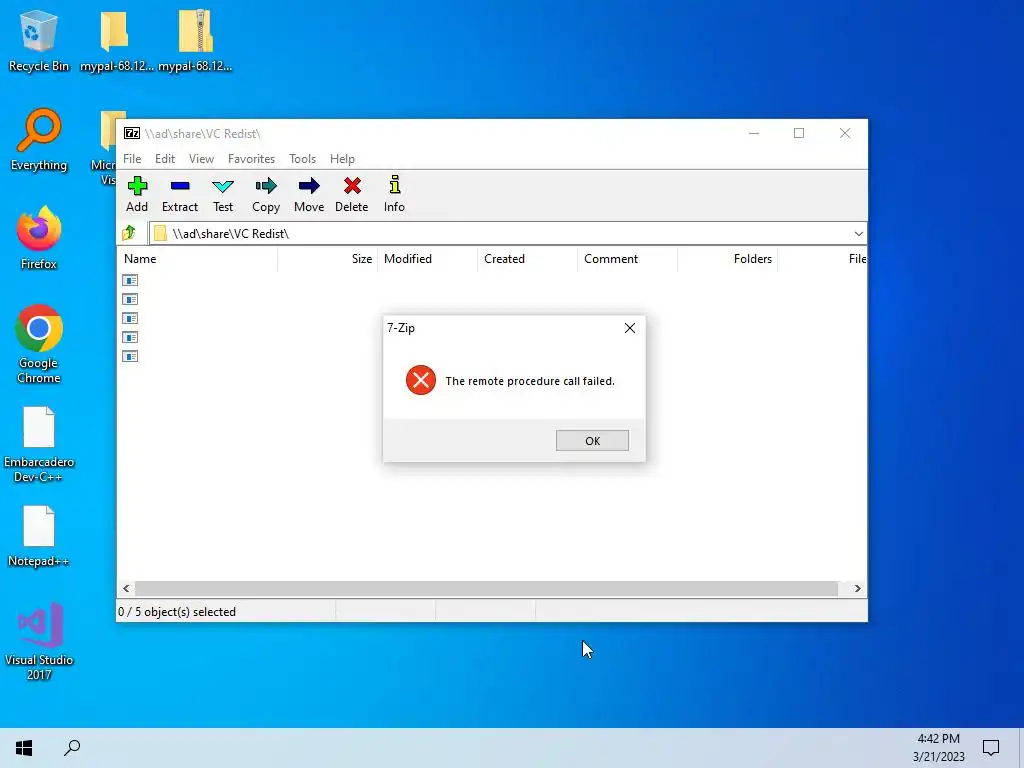Click the horizontal scrollbar track
The height and width of the screenshot is (768, 1024).
(486, 588)
